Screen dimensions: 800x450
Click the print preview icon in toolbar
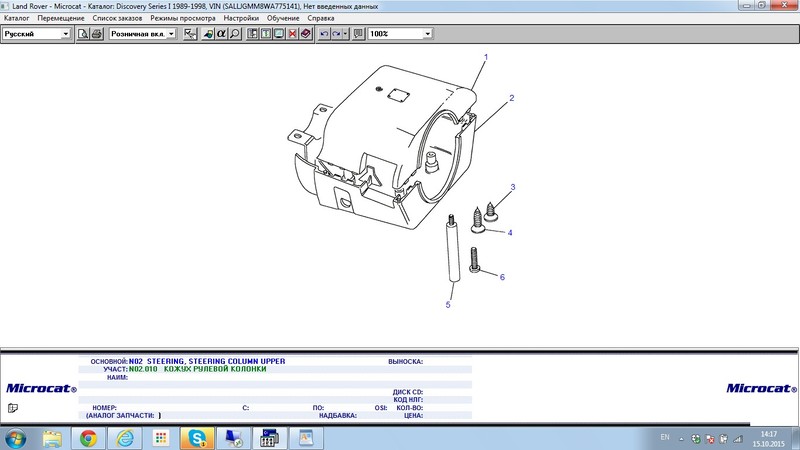pos(84,34)
